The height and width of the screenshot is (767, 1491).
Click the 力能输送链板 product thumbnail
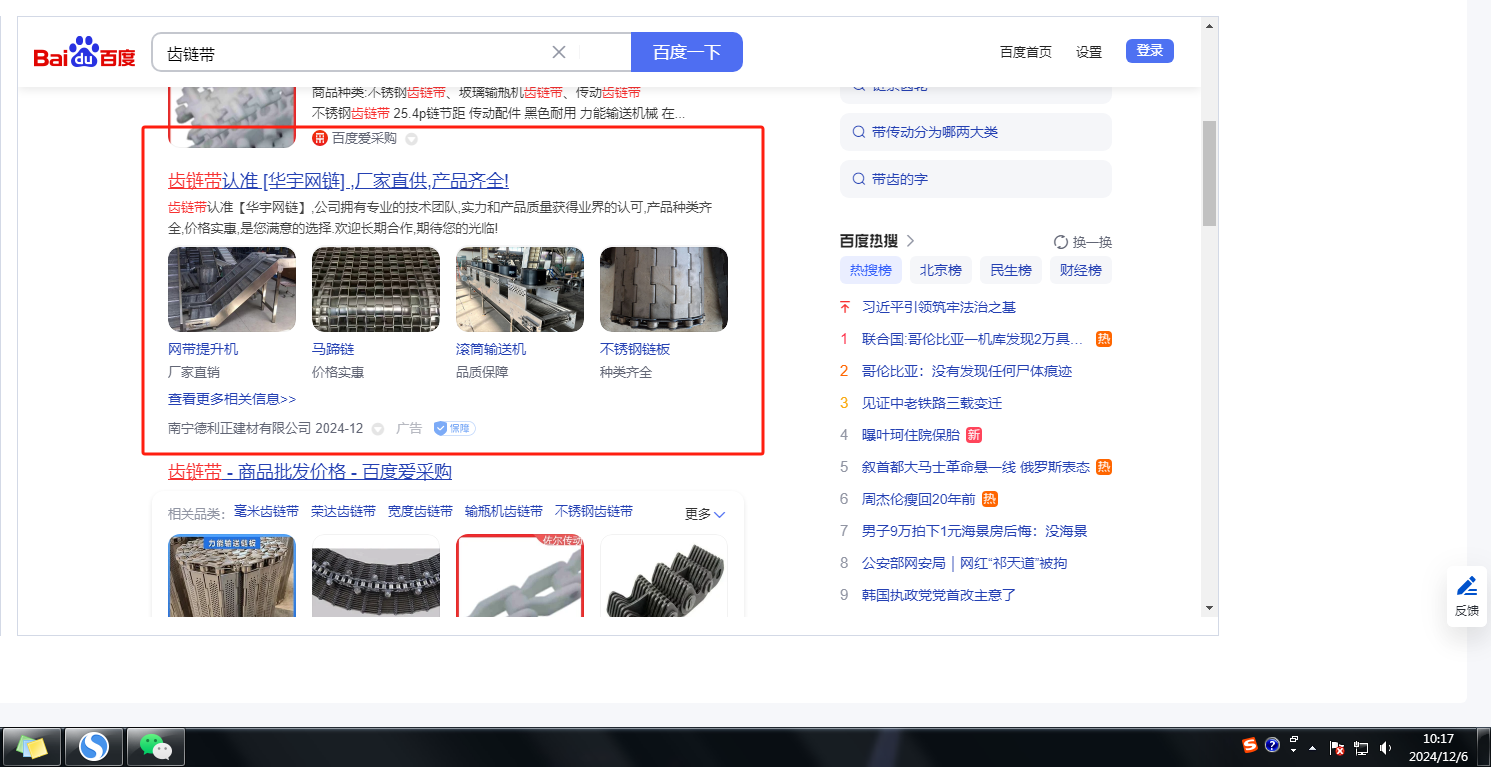point(232,576)
